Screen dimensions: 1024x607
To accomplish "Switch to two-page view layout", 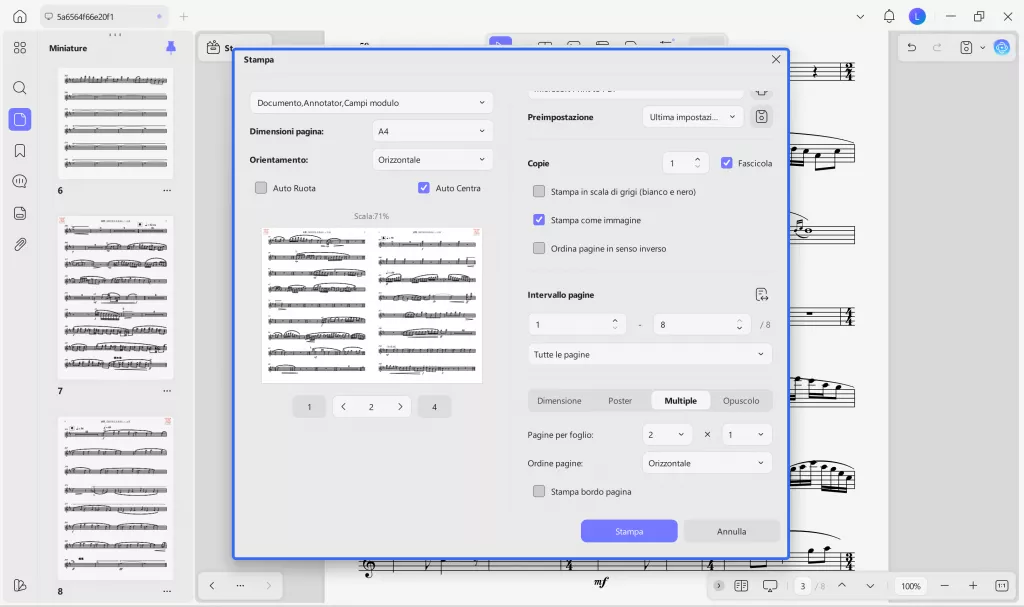I will [x=740, y=586].
